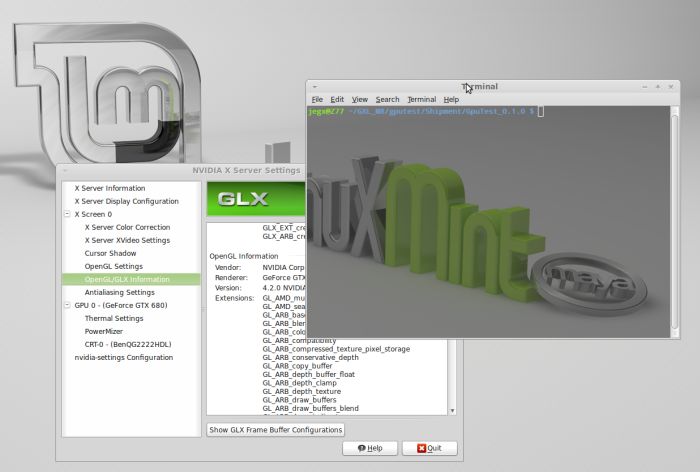Click Show GLX Frame Buffer Configurations button
700x472 pixels.
click(275, 430)
